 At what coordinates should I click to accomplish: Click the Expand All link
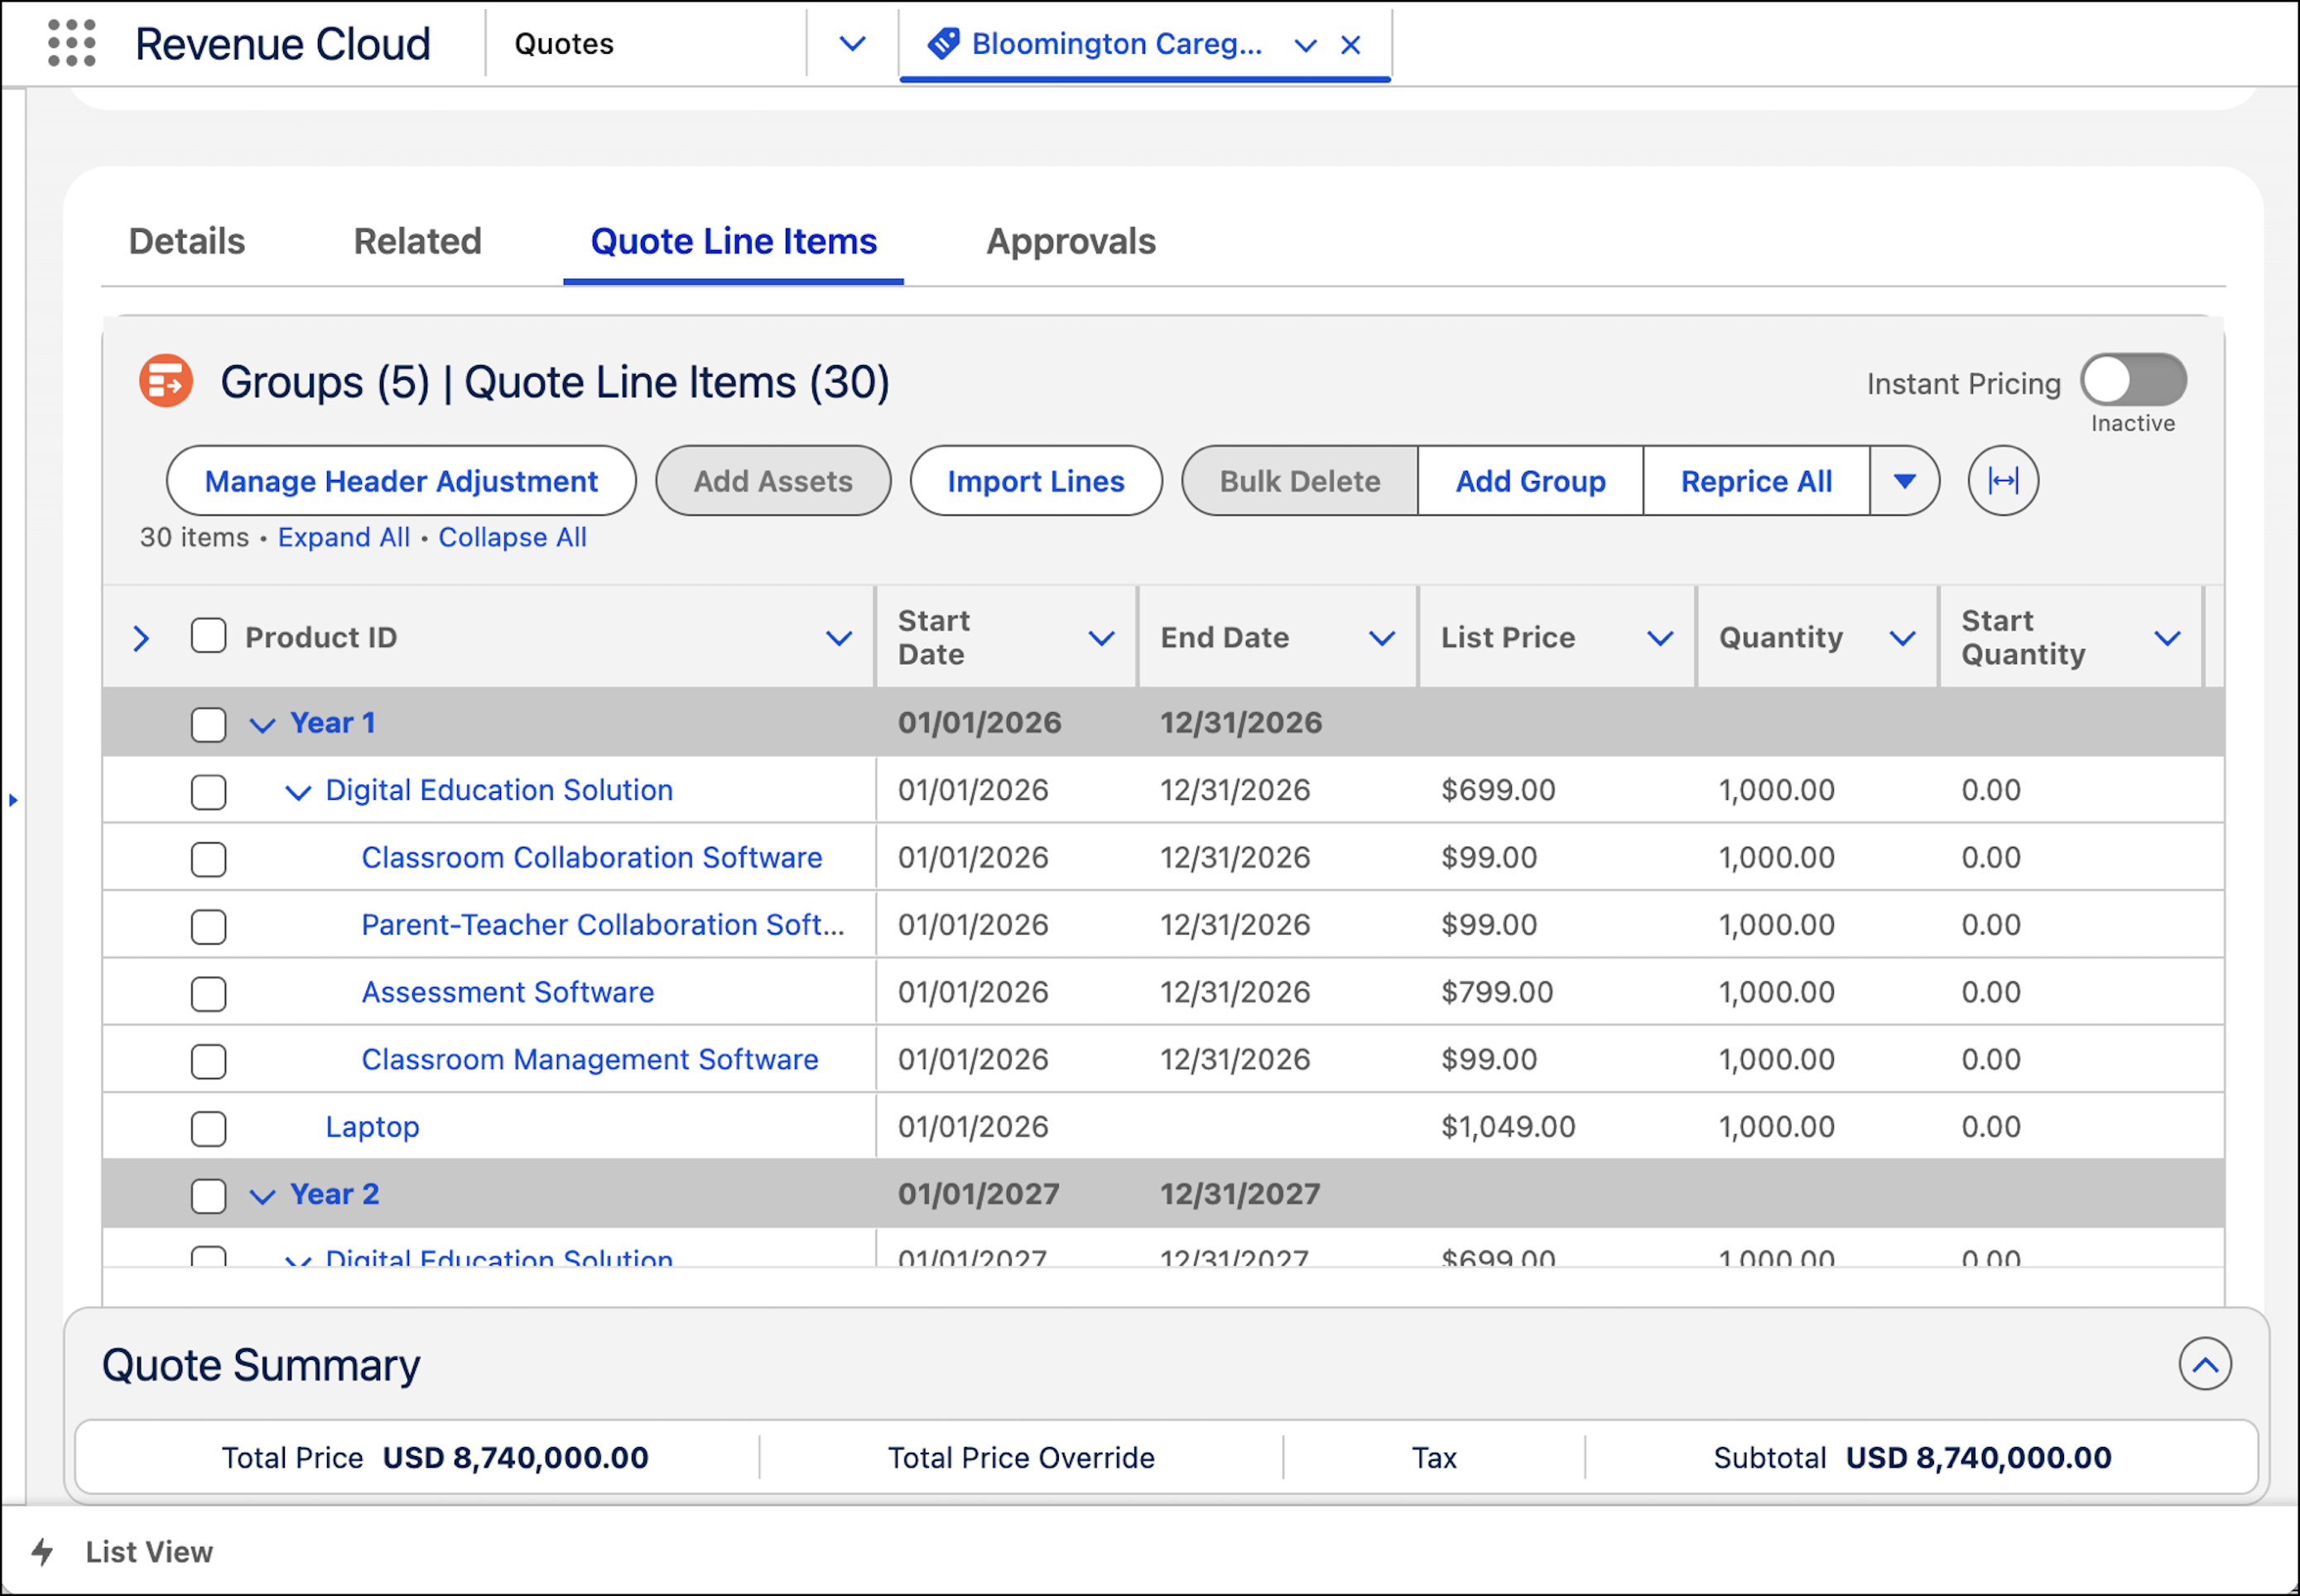pos(344,537)
